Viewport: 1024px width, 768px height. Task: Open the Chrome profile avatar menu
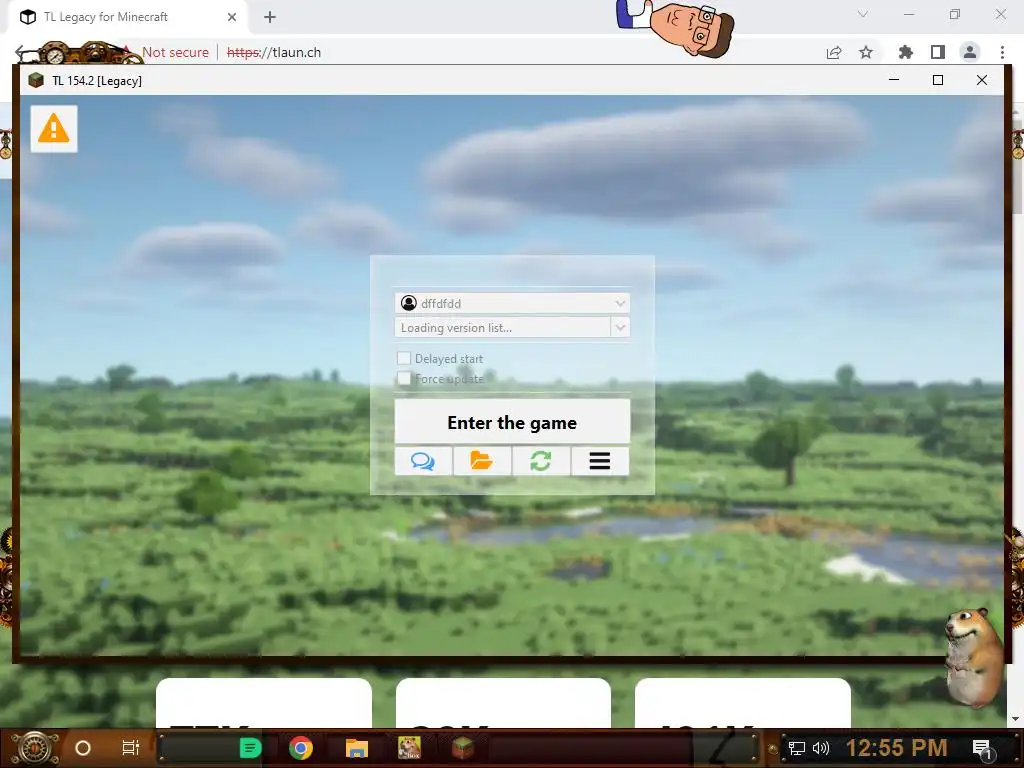[x=970, y=52]
